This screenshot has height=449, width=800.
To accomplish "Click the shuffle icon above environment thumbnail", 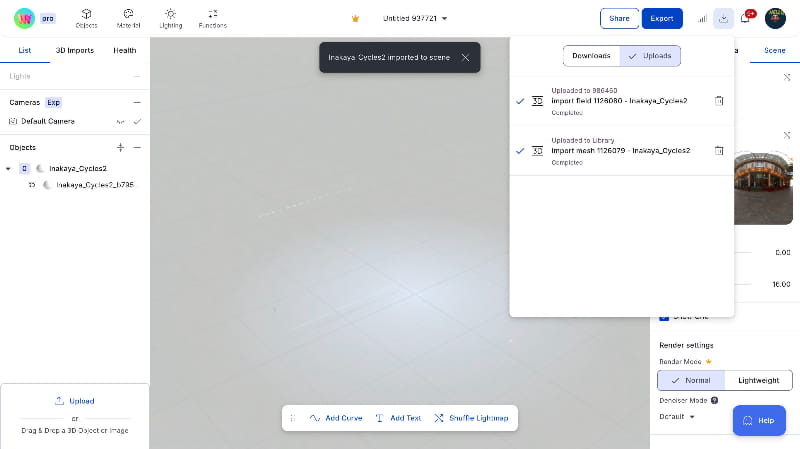I will pos(787,136).
